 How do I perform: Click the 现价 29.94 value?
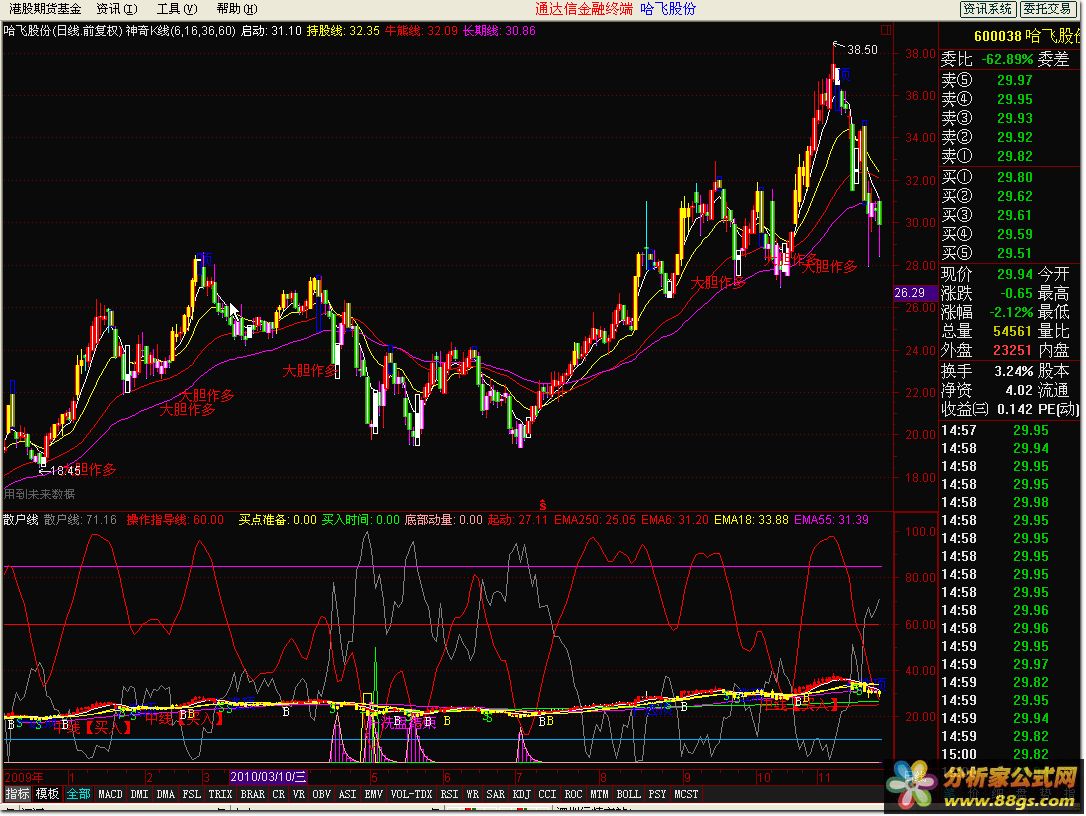pyautogui.click(x=1015, y=274)
